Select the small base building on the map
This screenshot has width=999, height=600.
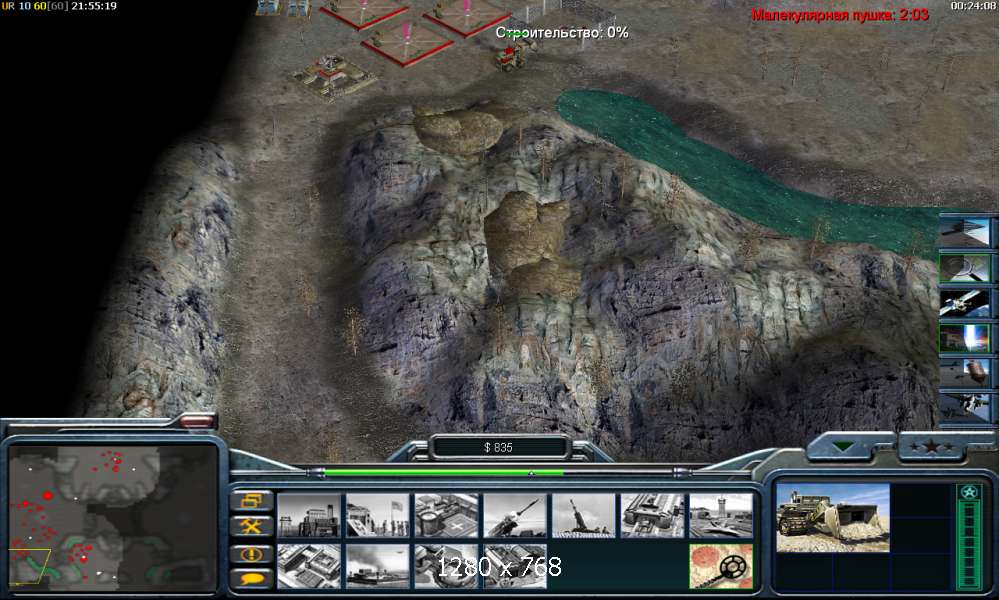[x=333, y=76]
